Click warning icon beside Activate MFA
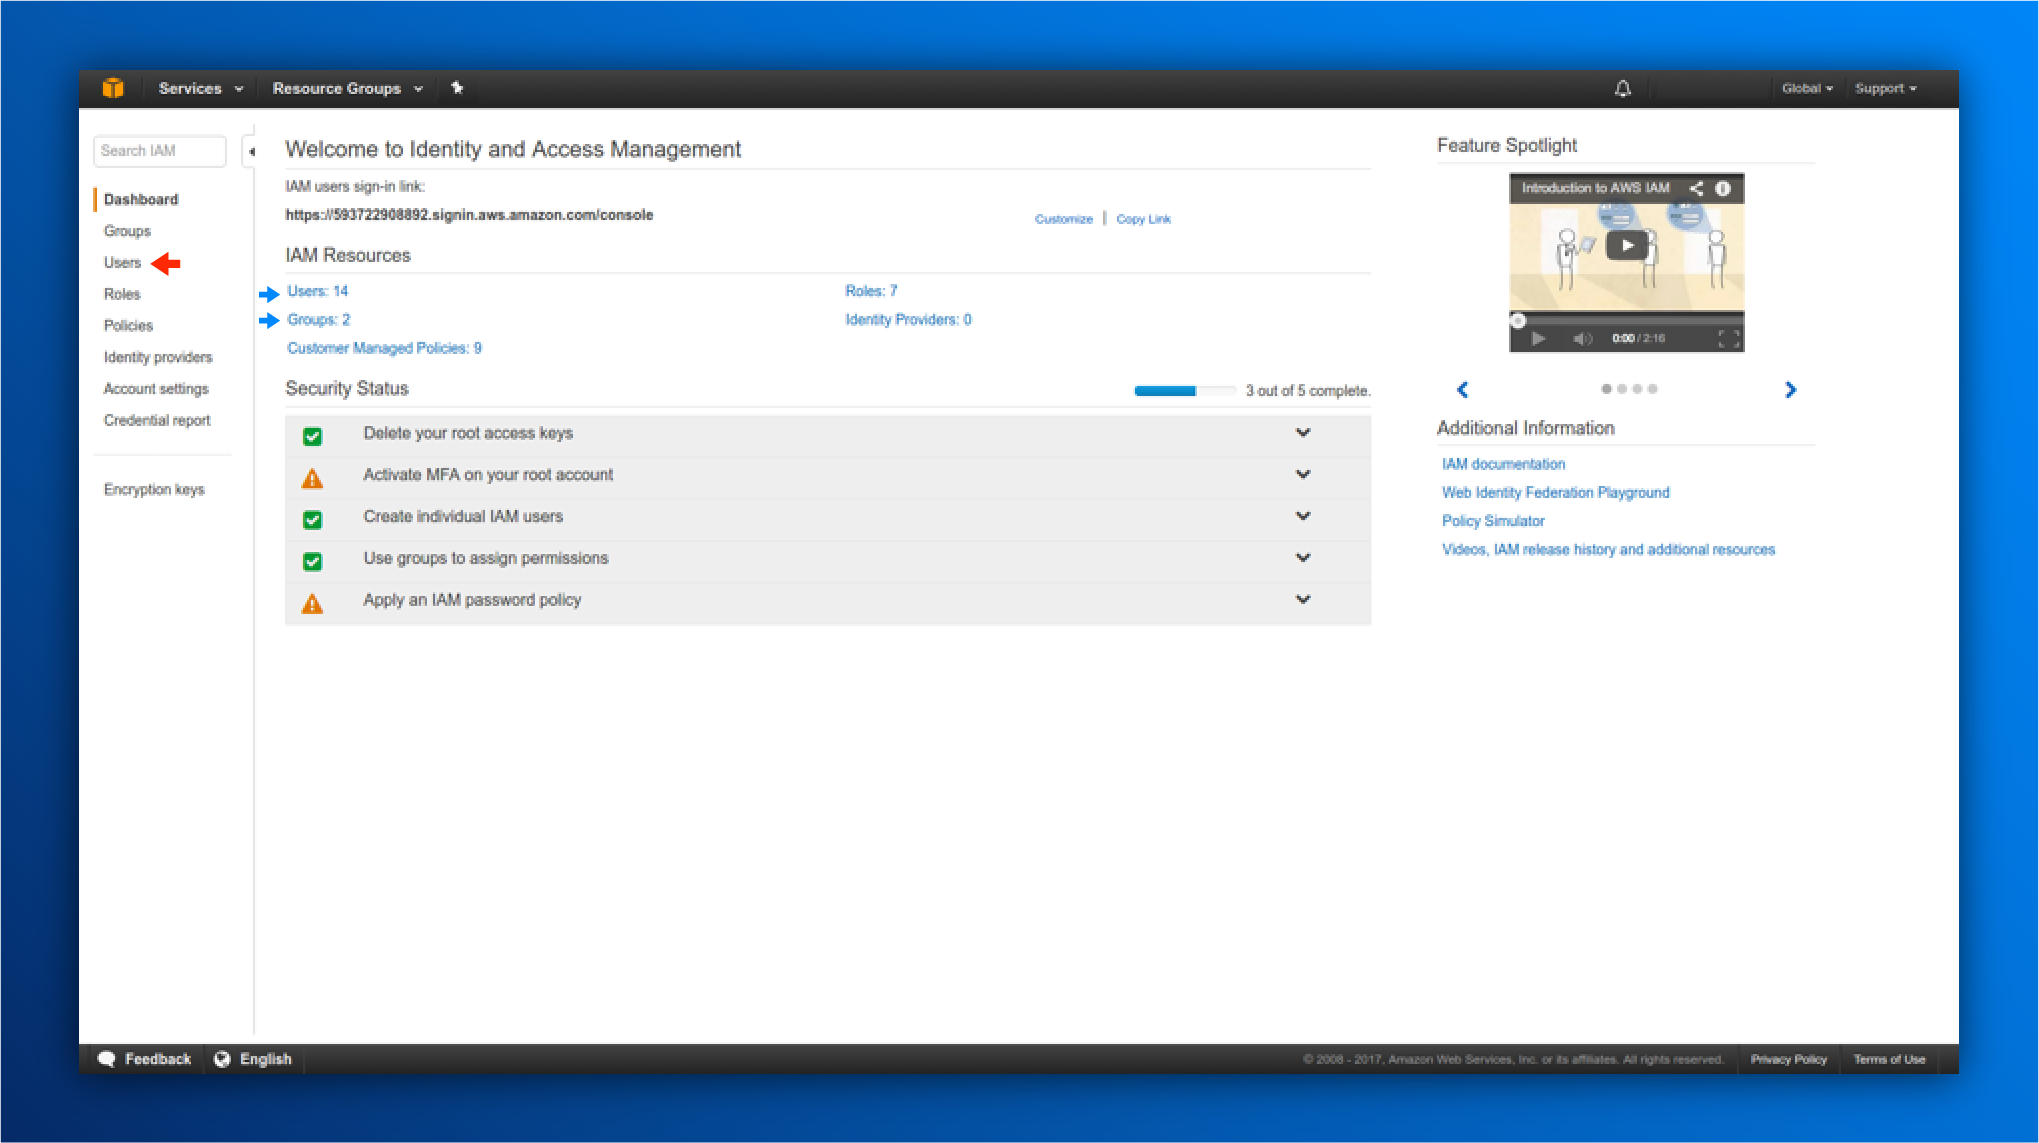This screenshot has width=2039, height=1143. 312,478
